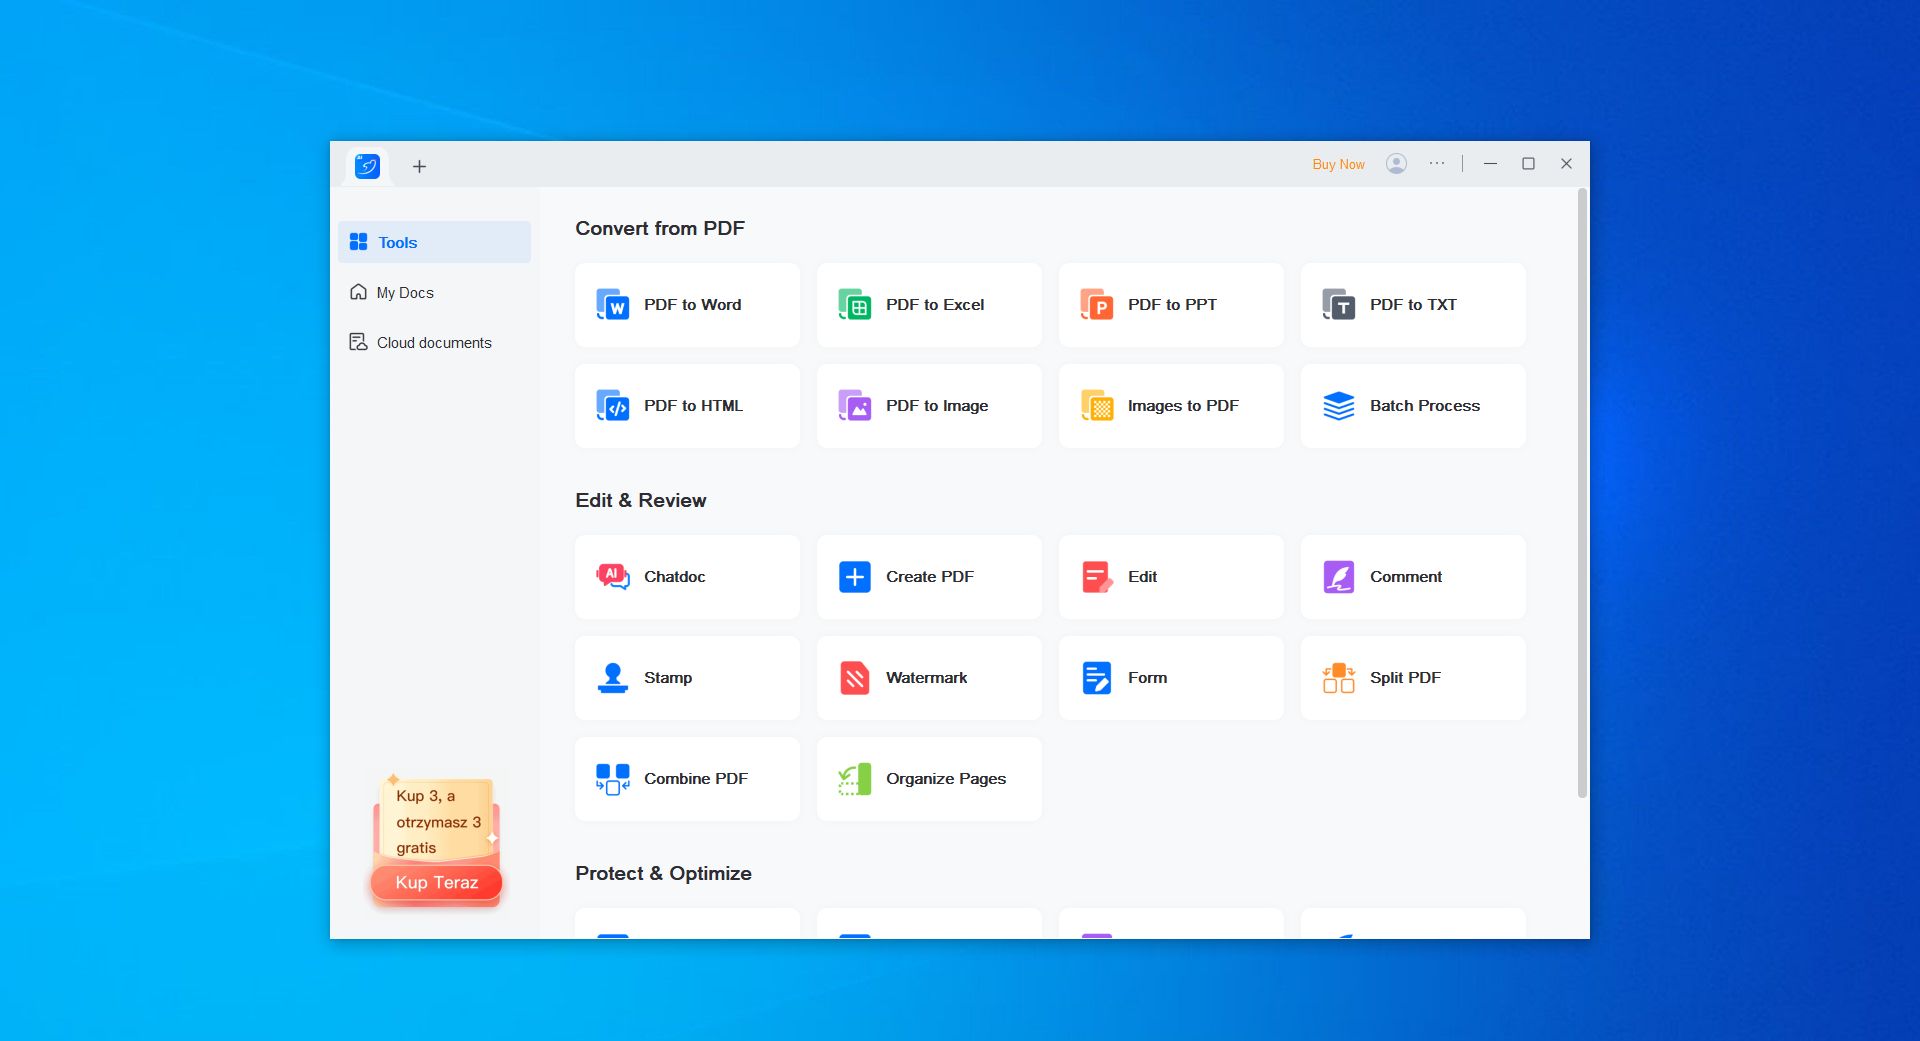Open the account profile icon
Image resolution: width=1920 pixels, height=1041 pixels.
1397,163
